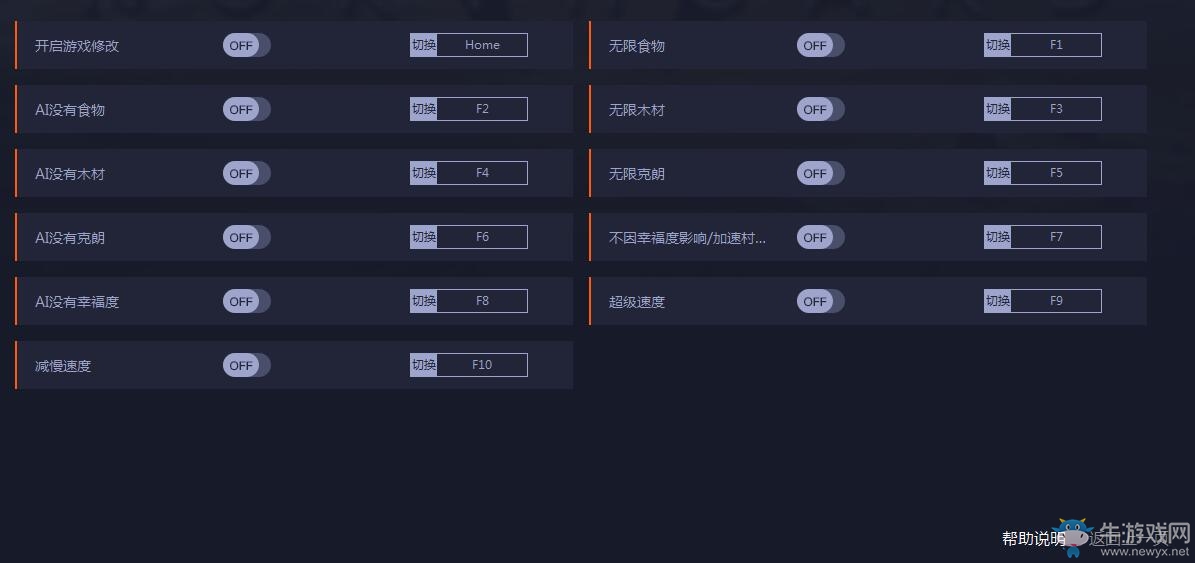
Task: Turn on AI没有食物 switch
Action: tap(246, 109)
